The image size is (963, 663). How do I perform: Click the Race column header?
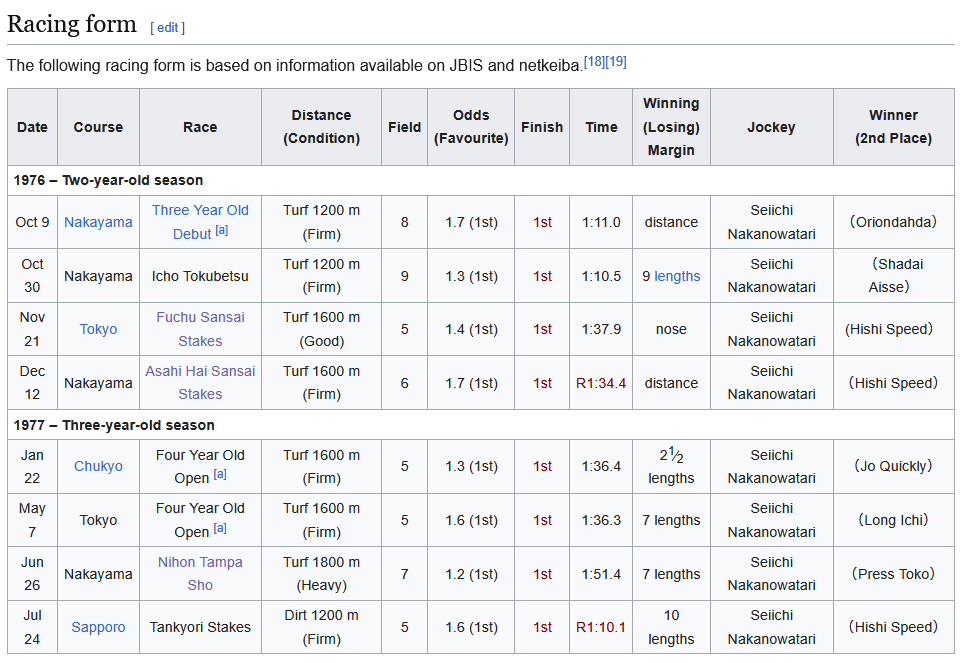[x=200, y=127]
